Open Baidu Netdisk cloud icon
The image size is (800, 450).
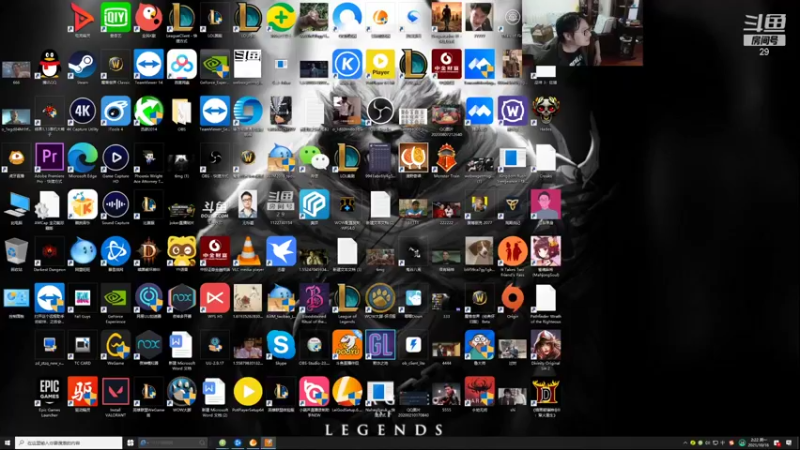(182, 66)
